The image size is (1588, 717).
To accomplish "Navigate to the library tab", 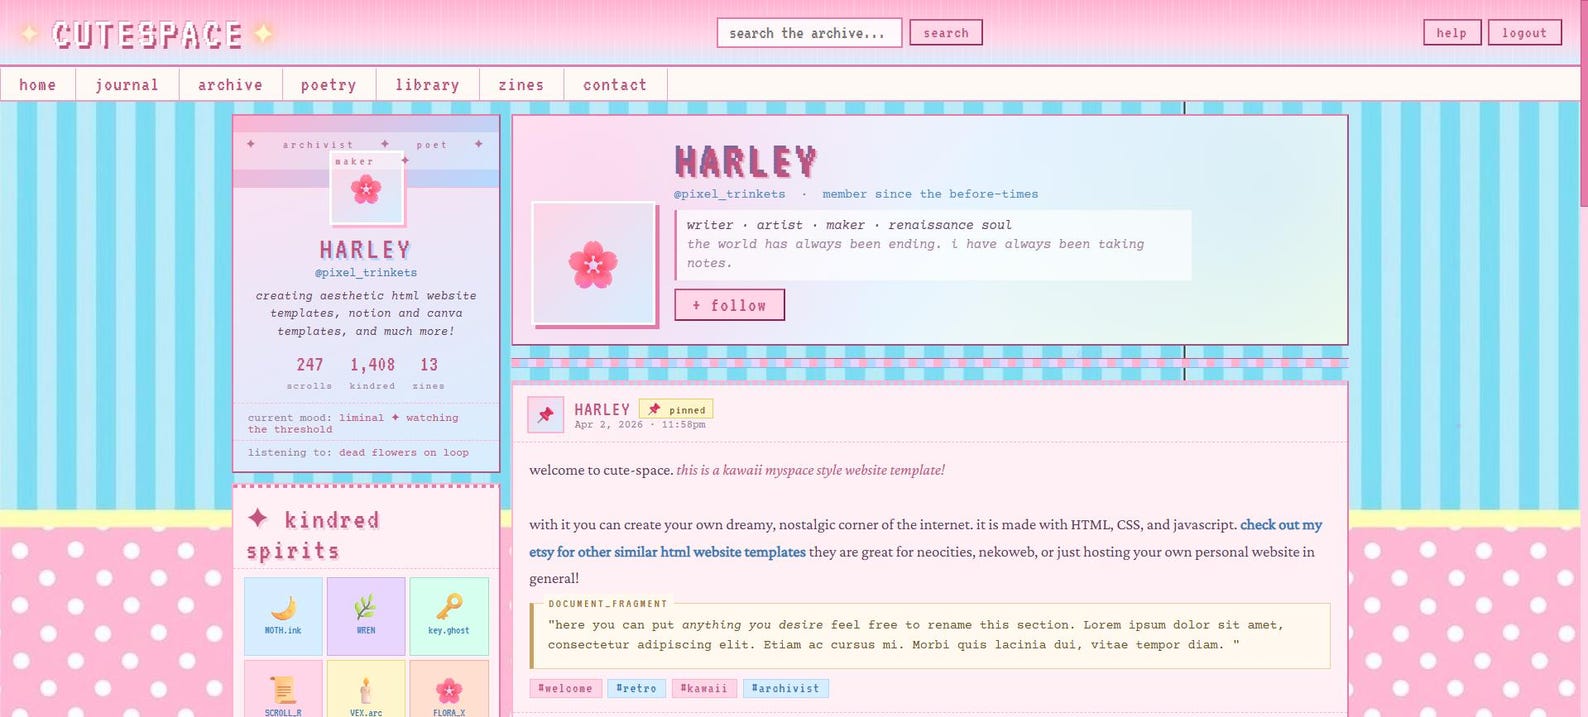I will click(x=428, y=85).
